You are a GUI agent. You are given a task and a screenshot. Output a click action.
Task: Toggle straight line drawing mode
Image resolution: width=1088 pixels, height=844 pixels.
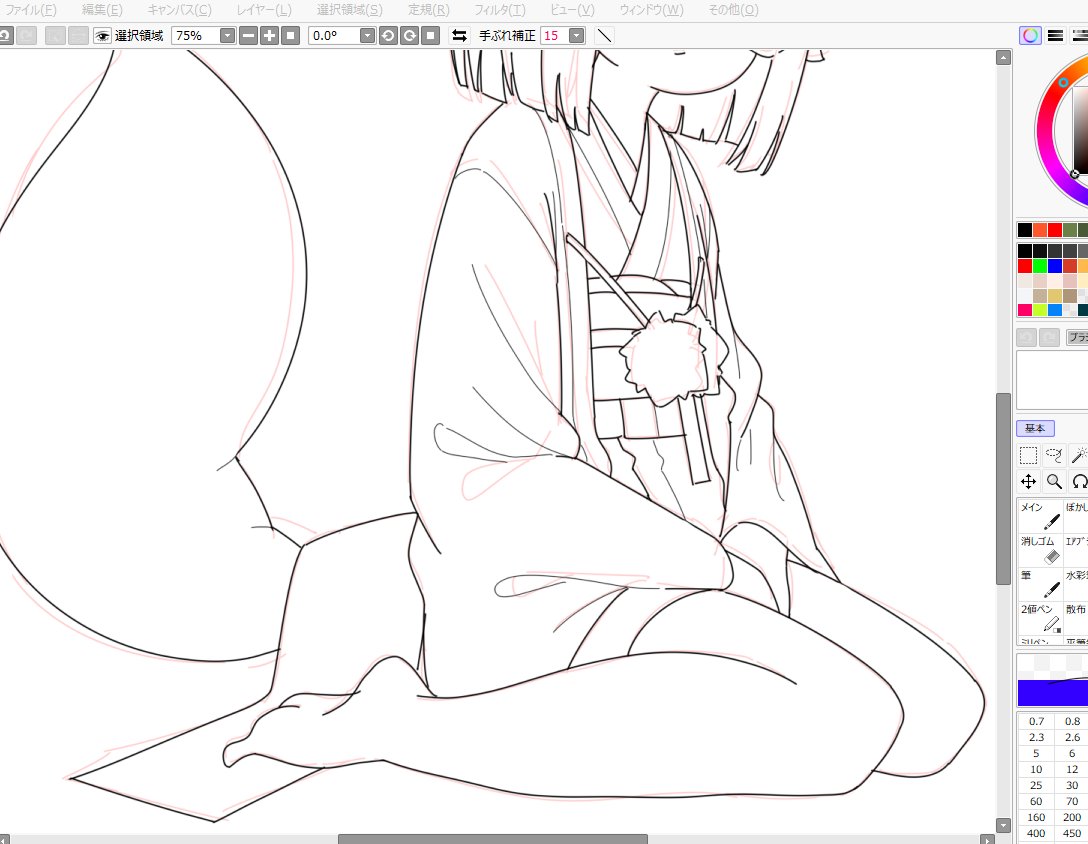[x=604, y=36]
